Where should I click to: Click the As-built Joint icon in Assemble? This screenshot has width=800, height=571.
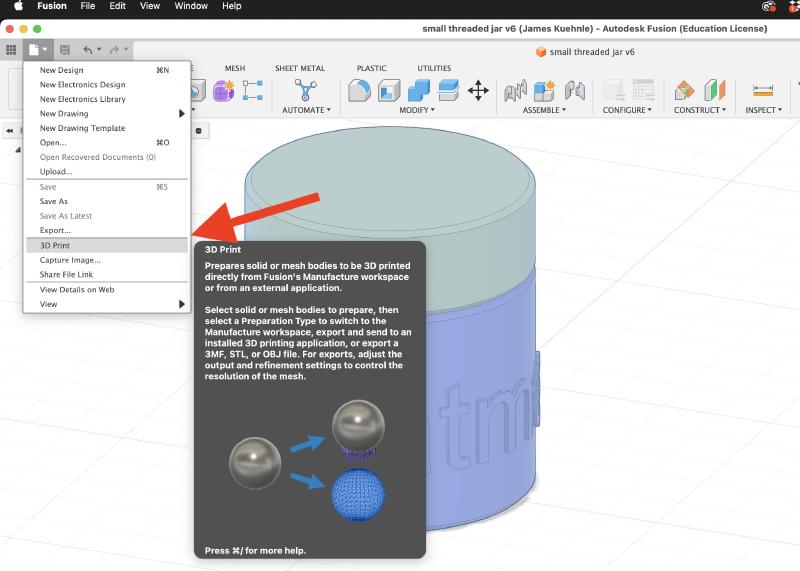(575, 91)
